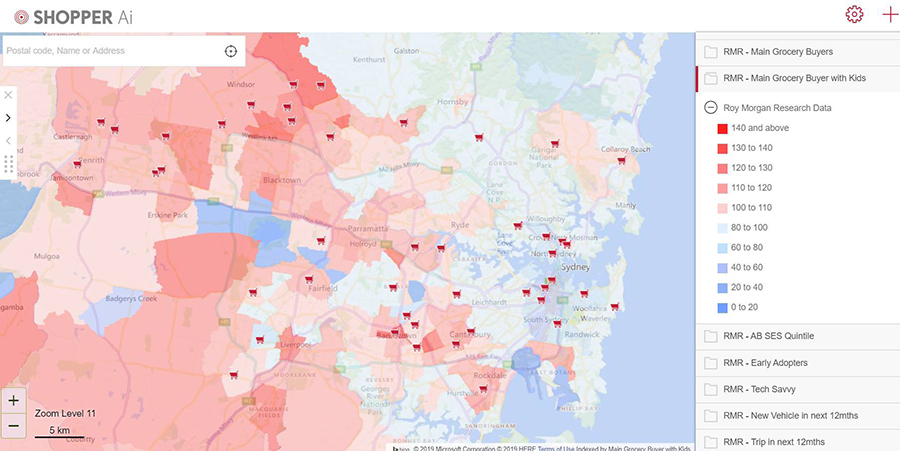900x451 pixels.
Task: Toggle RMR - Main Grocery Buyer with Kids checkbox
Action: [710, 78]
